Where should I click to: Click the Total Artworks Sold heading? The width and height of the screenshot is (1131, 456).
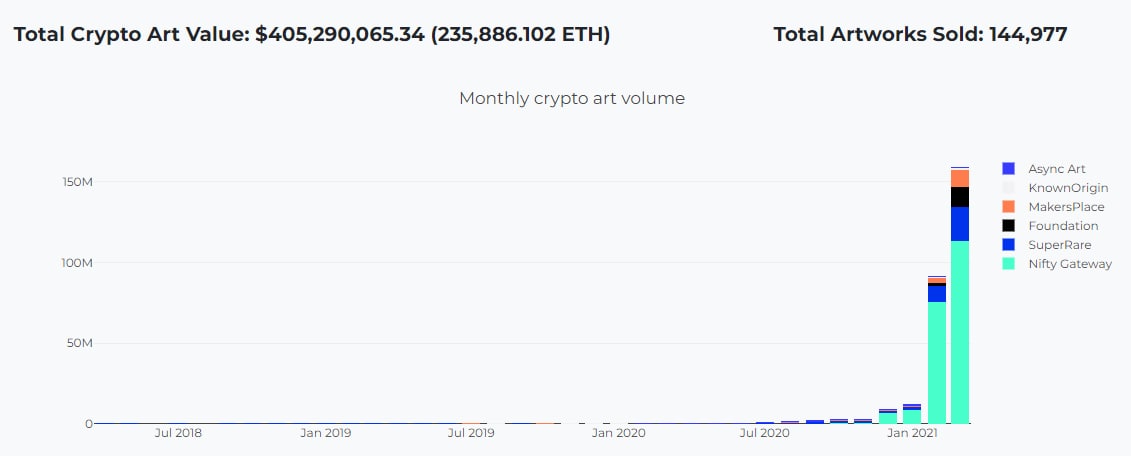click(x=920, y=34)
